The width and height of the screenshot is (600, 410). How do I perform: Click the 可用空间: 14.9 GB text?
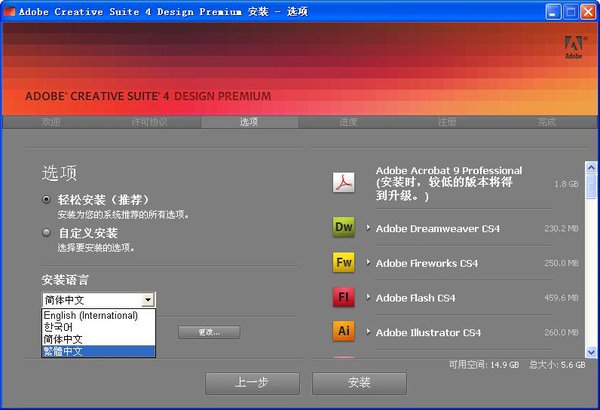pyautogui.click(x=484, y=365)
